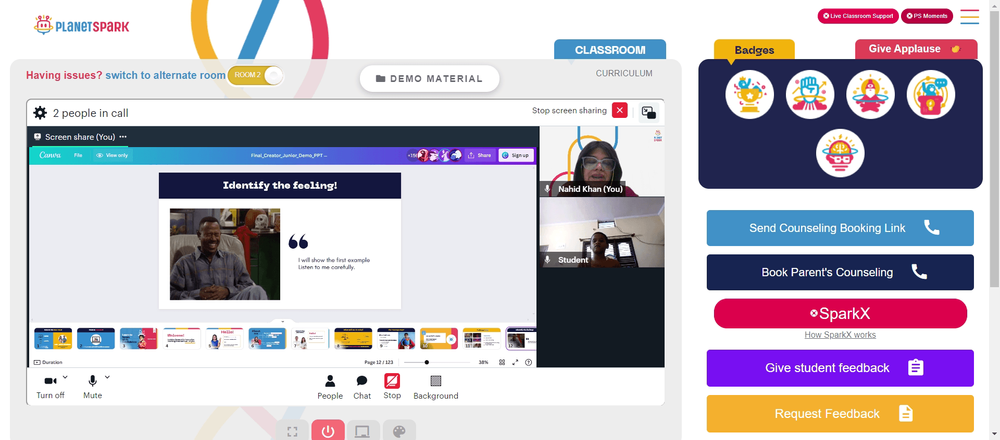Image resolution: width=1000 pixels, height=440 pixels.
Task: Open Canva grid view icon
Action: [502, 362]
